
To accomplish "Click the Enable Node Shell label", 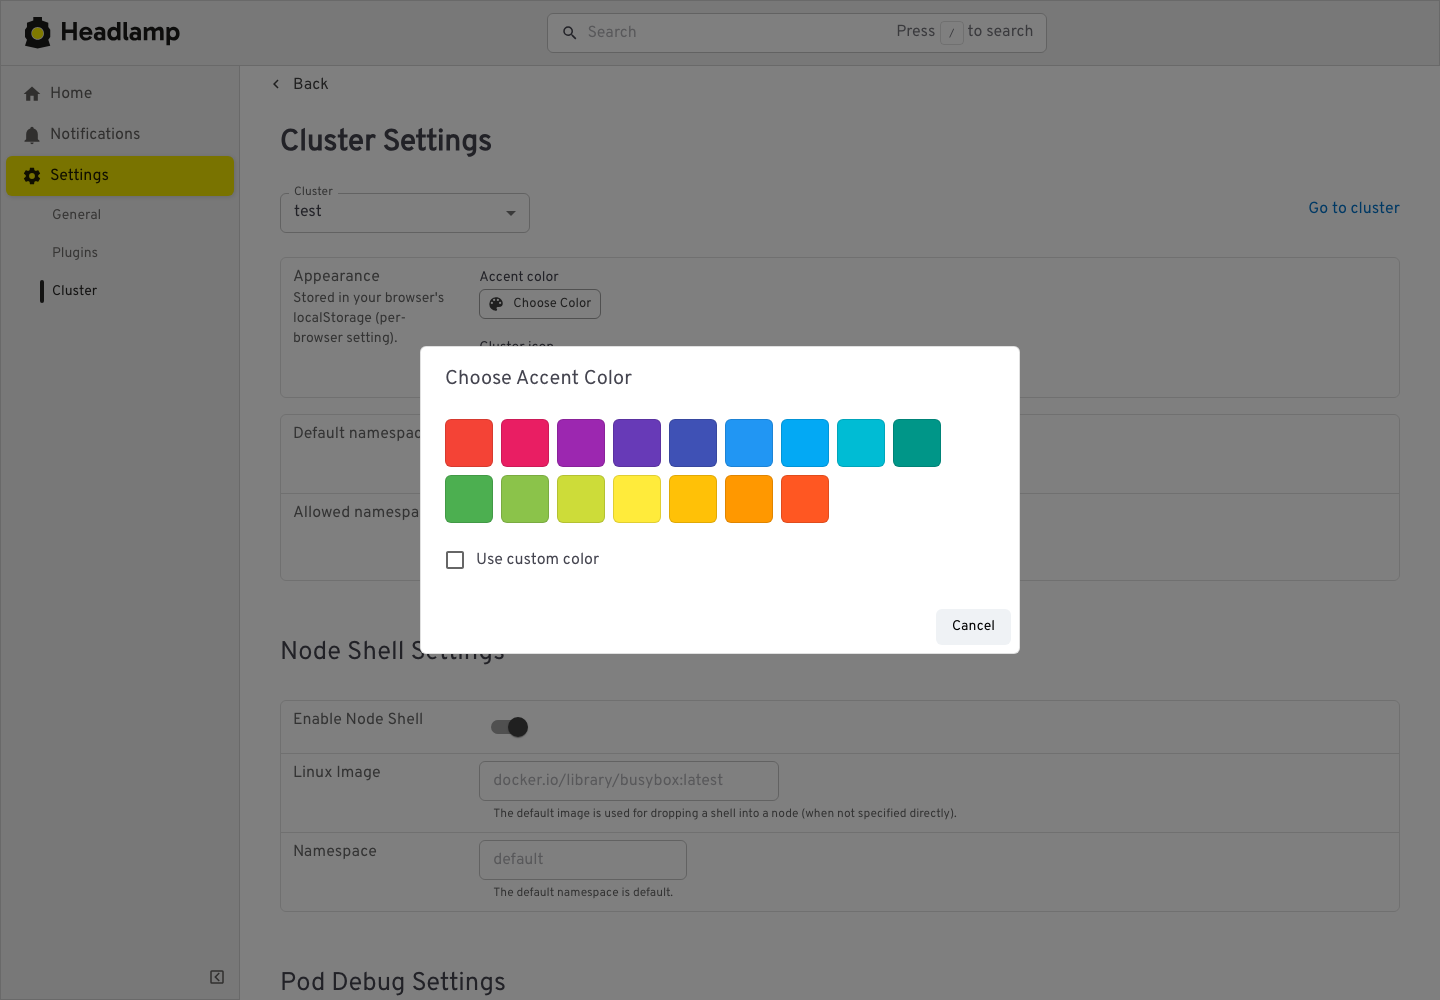I will pyautogui.click(x=358, y=719).
